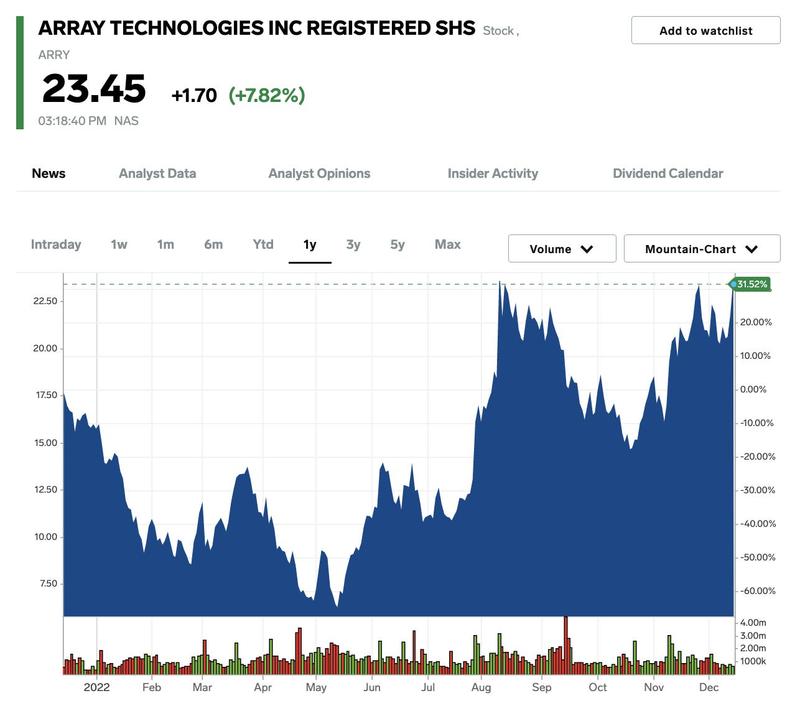Screen dimensions: 800x719
Task: Select the Intraday chart range
Action: point(56,244)
